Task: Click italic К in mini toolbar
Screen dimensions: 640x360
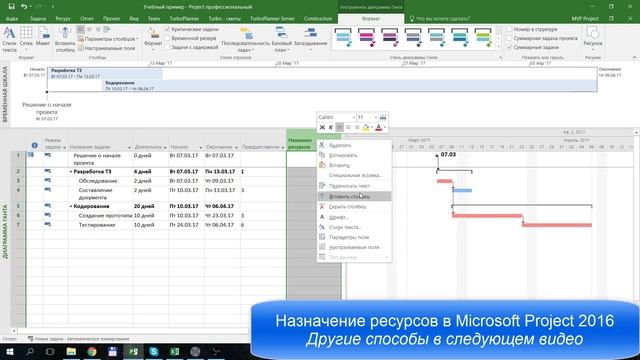Action: [331, 127]
